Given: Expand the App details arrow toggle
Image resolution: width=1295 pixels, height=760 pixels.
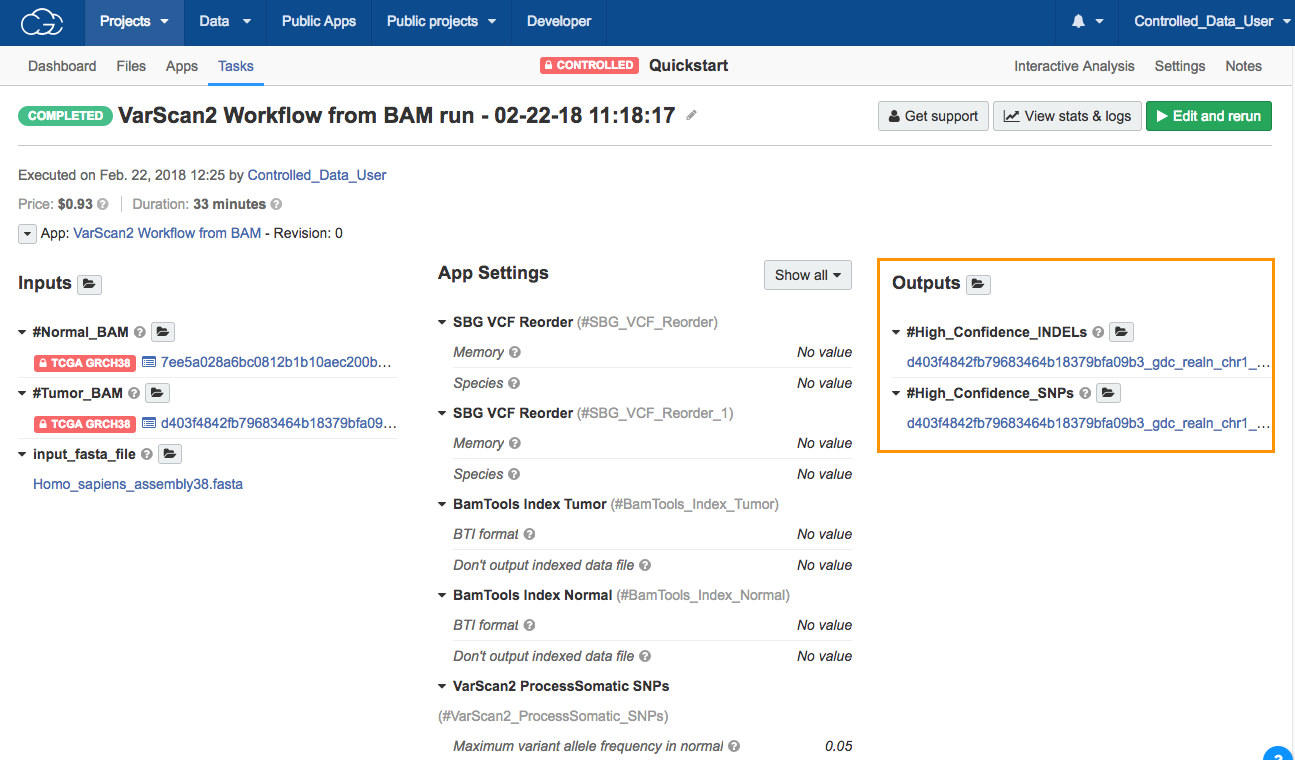Looking at the screenshot, I should [27, 233].
